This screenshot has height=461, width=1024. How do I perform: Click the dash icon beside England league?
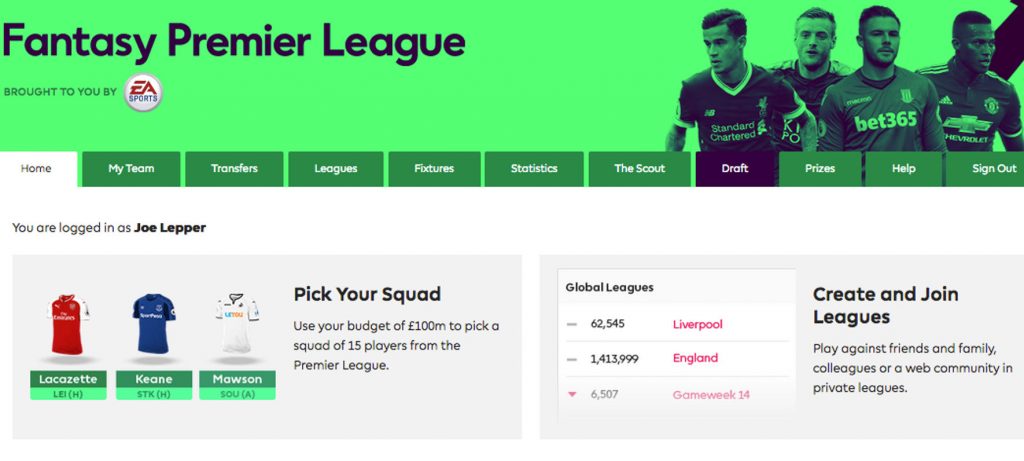pyautogui.click(x=572, y=358)
